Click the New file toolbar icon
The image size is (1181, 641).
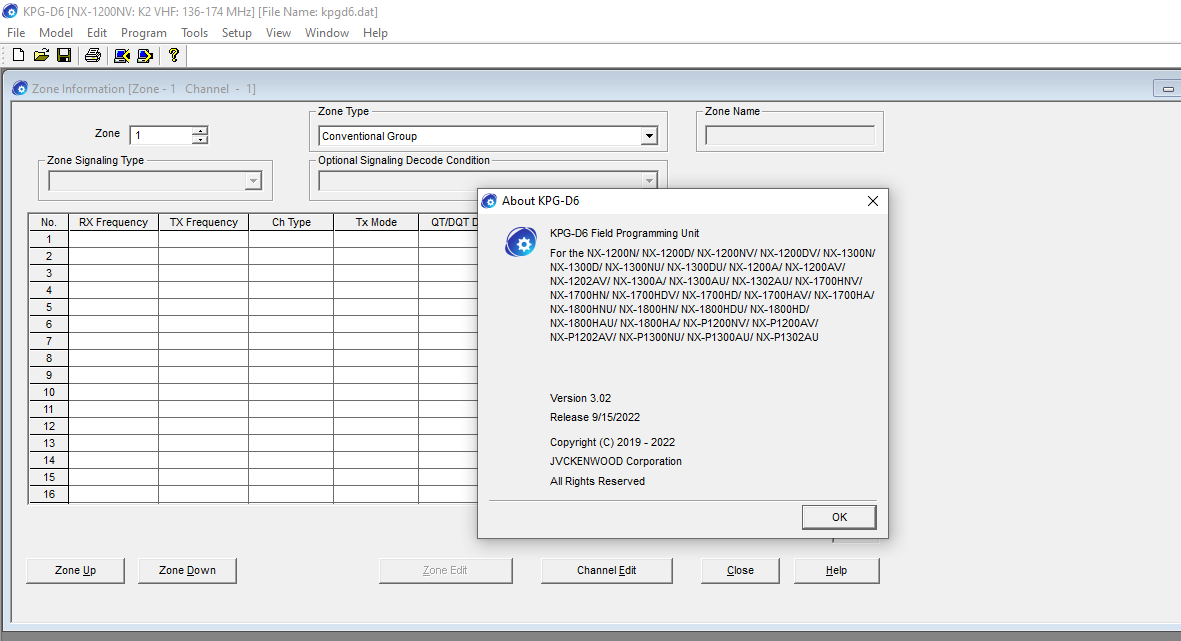click(19, 55)
